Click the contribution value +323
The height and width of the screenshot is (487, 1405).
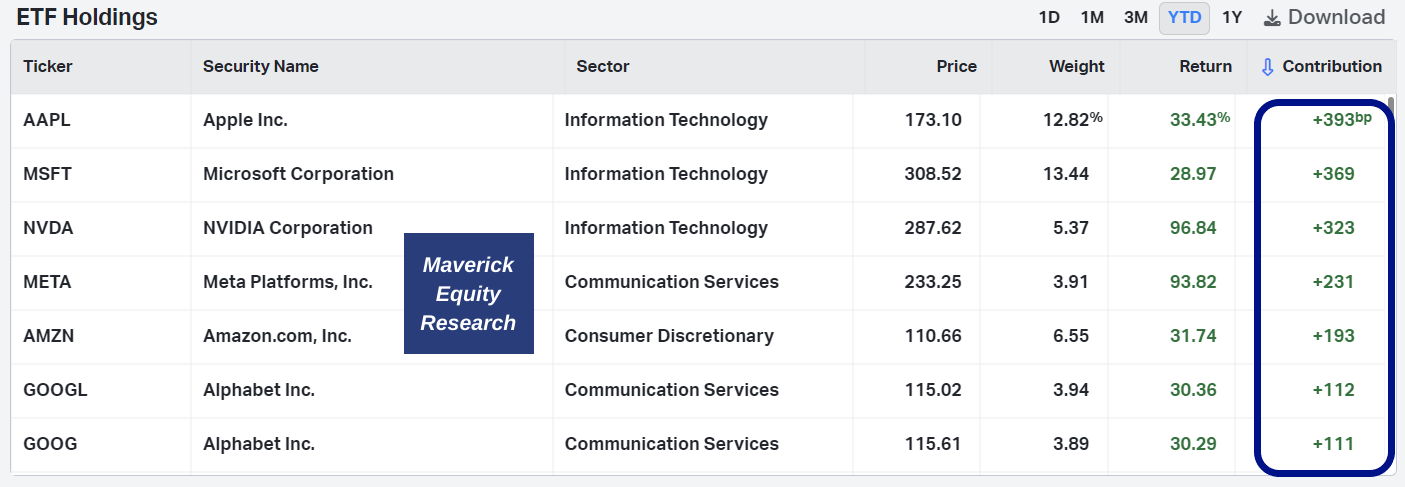click(1333, 228)
